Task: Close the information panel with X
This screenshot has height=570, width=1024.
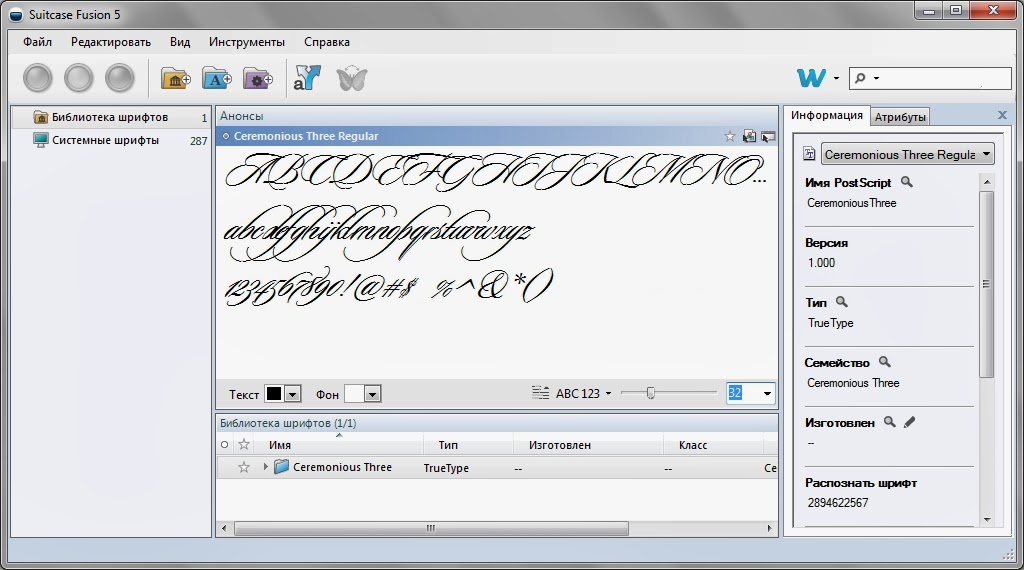Action: 1002,115
